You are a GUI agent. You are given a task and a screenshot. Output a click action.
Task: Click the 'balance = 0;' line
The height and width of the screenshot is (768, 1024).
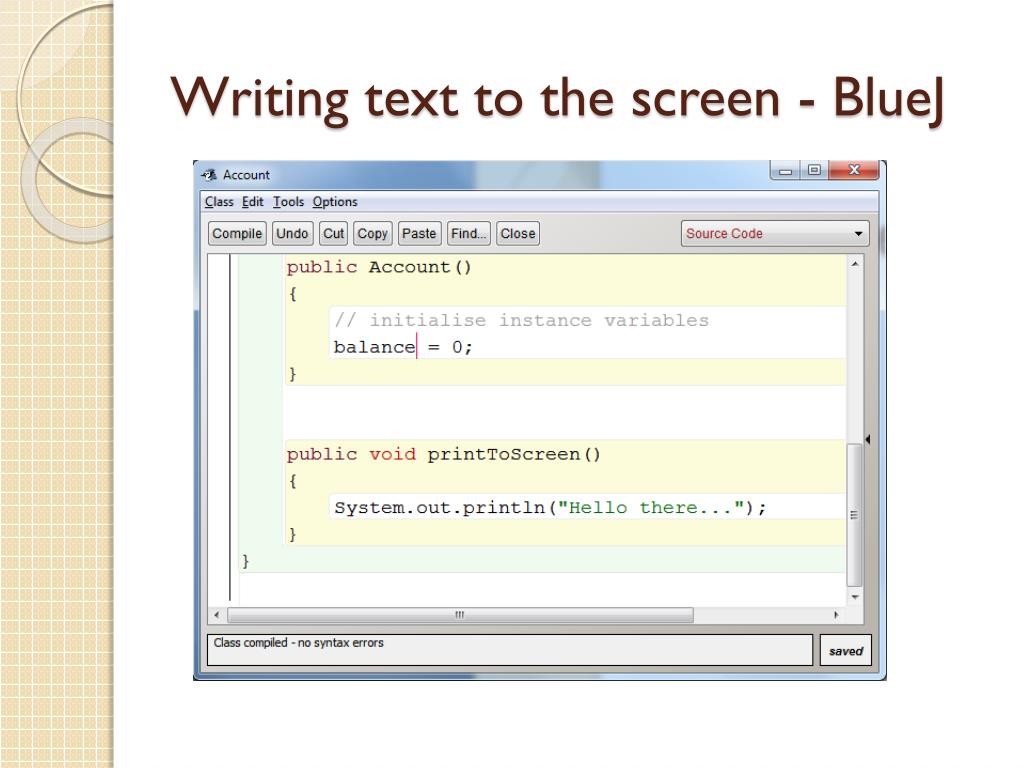[x=403, y=347]
